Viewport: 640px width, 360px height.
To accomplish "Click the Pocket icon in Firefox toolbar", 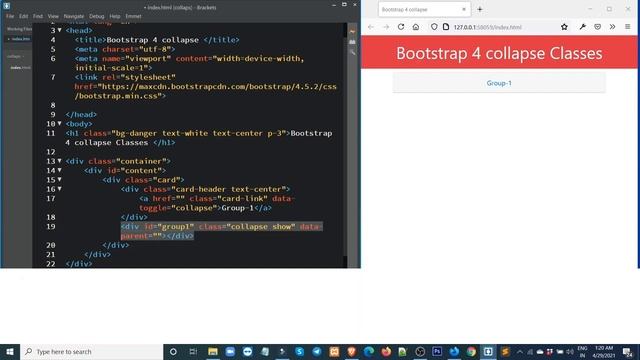I will [598, 27].
